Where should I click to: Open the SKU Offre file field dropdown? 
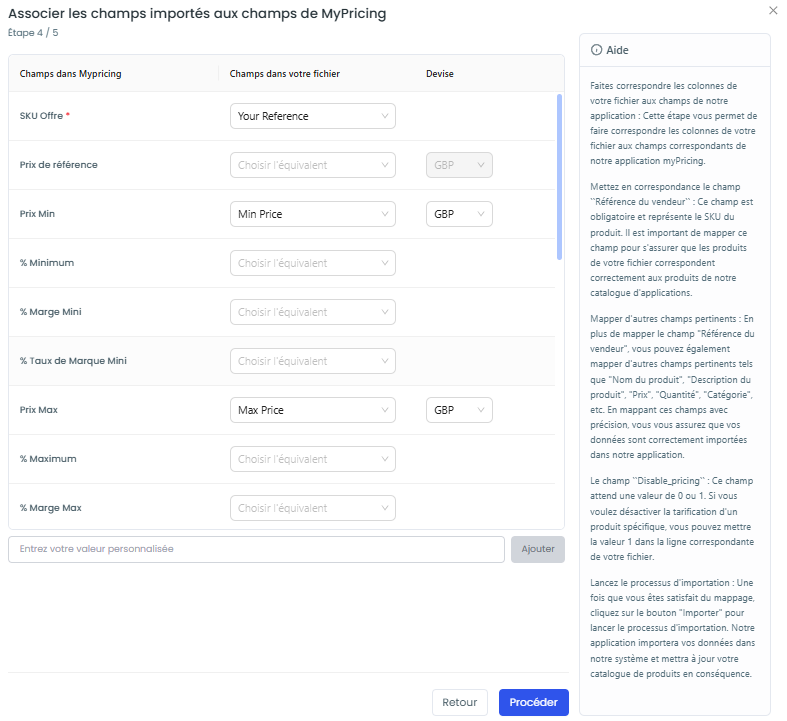coord(312,116)
